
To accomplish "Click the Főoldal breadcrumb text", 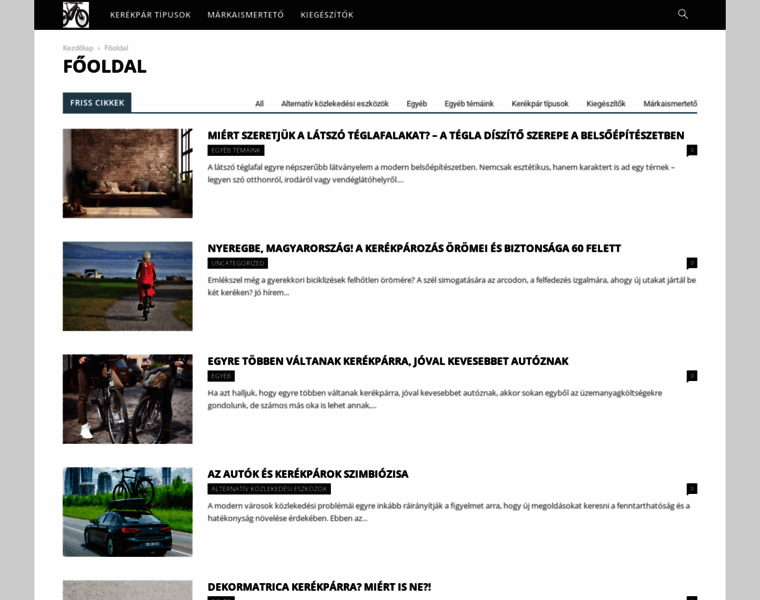I will point(116,48).
